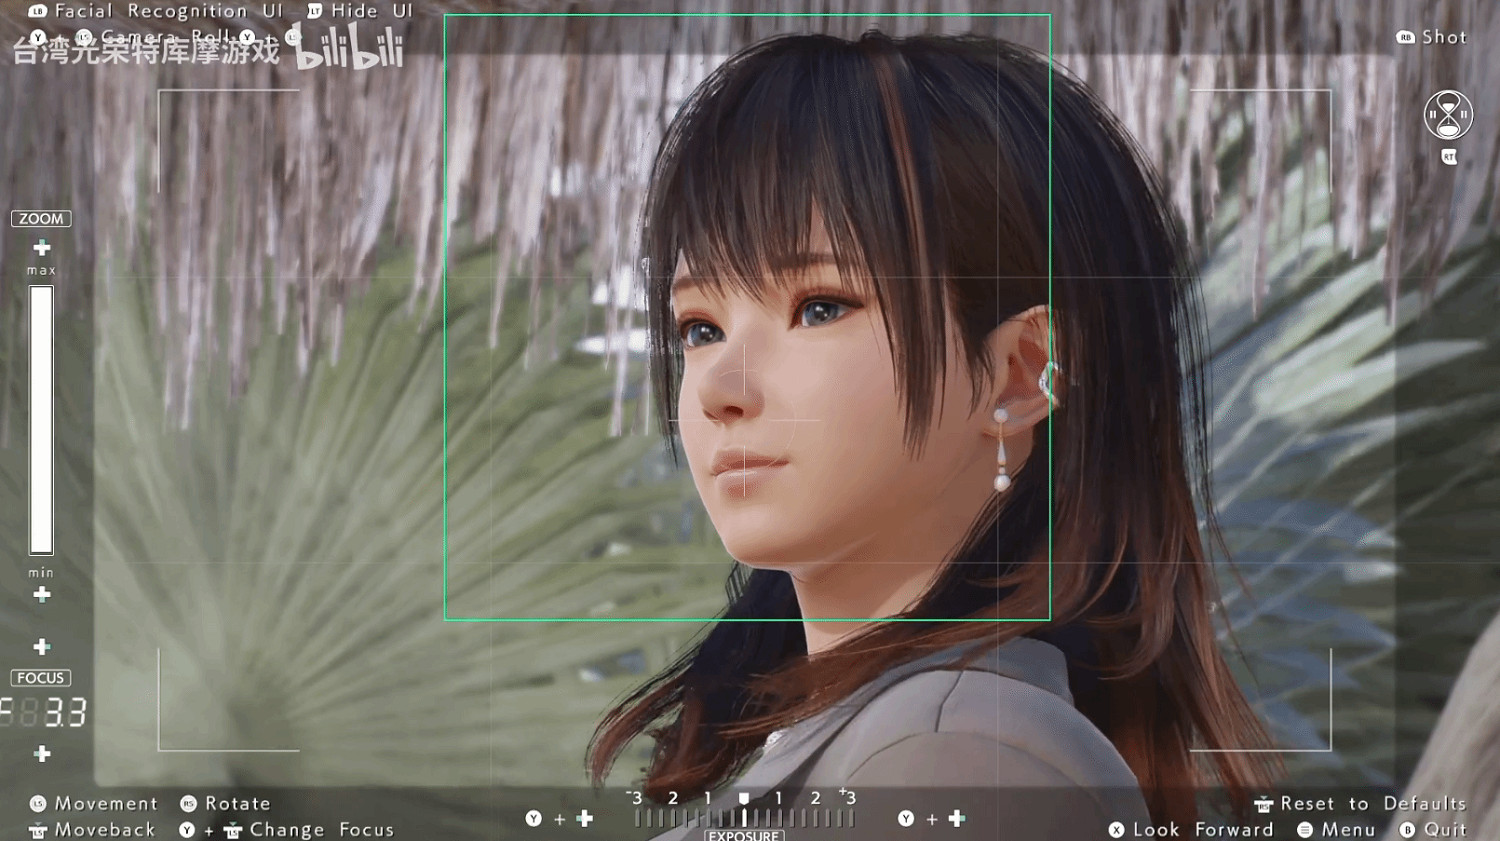Viewport: 1500px width, 841px height.
Task: Click the hourglass pause-time icon
Action: point(1448,115)
